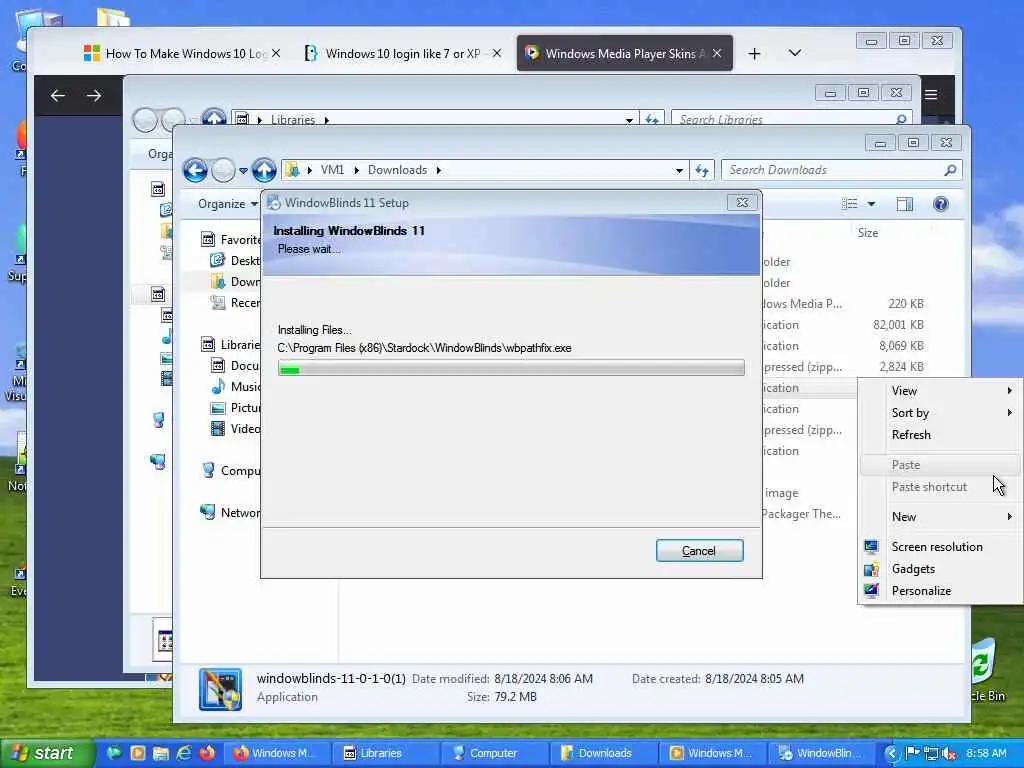Viewport: 1024px width, 768px height.
Task: Open the browser tab list chevron
Action: click(x=795, y=53)
